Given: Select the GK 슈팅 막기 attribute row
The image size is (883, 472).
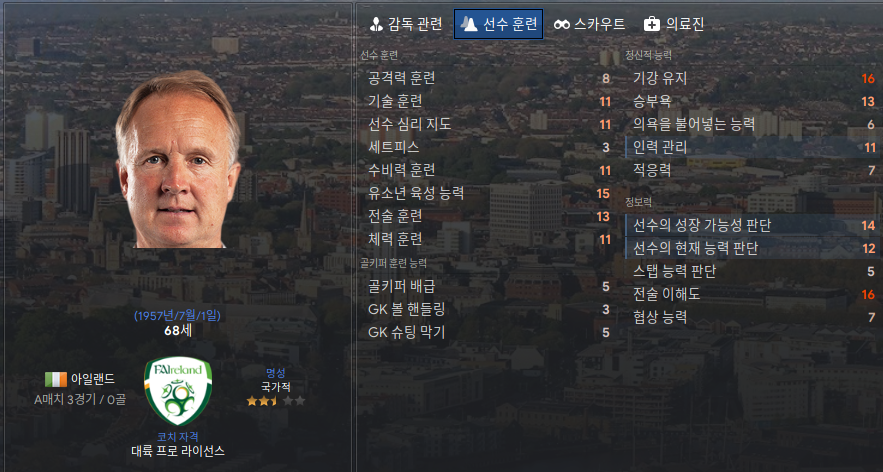Looking at the screenshot, I should (x=488, y=333).
